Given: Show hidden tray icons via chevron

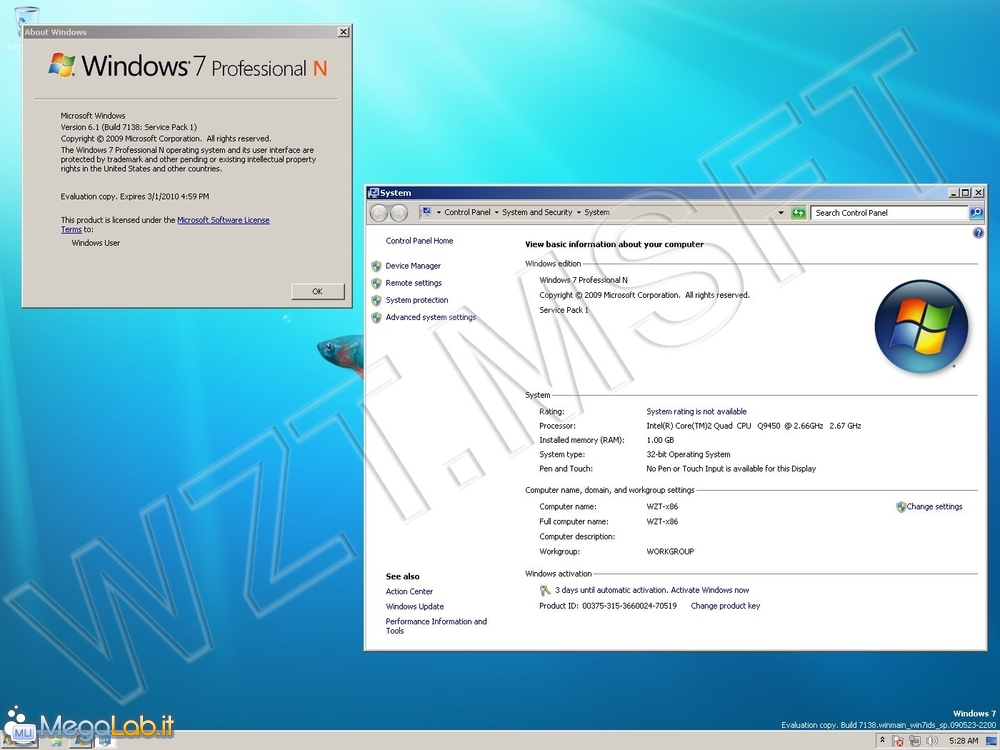Looking at the screenshot, I should (x=882, y=740).
